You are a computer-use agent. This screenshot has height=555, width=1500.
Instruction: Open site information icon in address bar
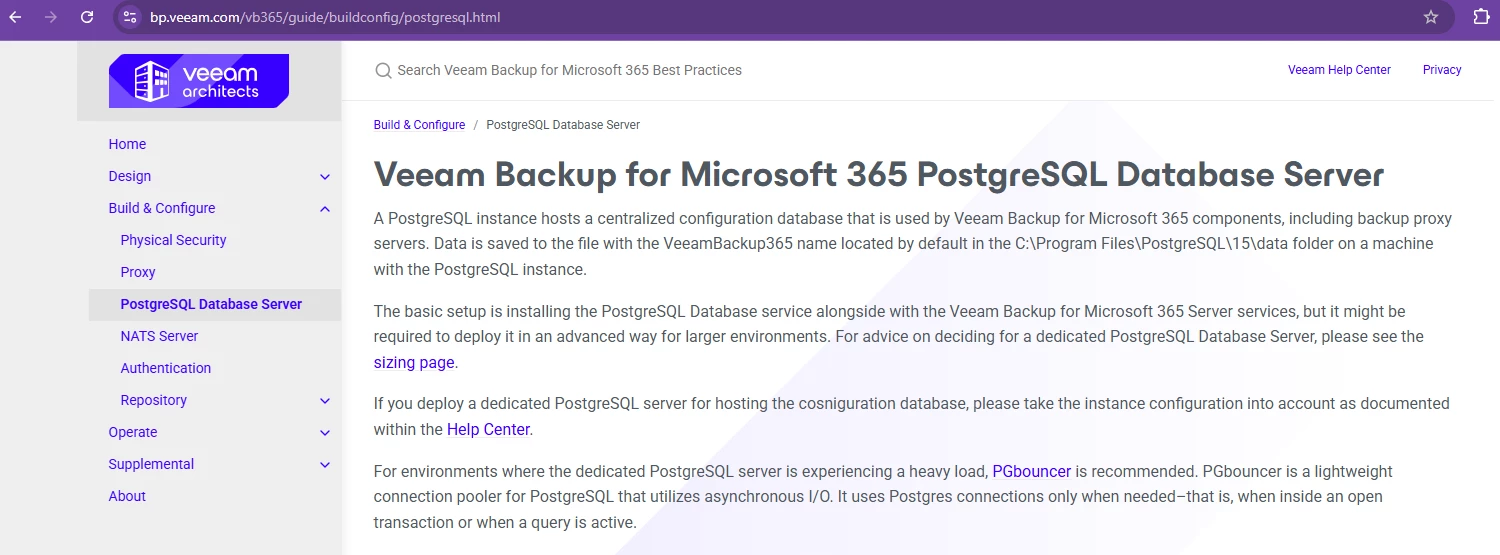click(130, 17)
